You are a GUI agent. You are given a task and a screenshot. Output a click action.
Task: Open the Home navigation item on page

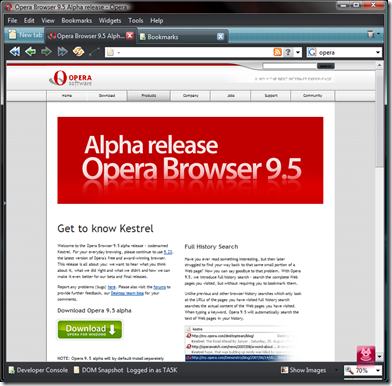67,96
